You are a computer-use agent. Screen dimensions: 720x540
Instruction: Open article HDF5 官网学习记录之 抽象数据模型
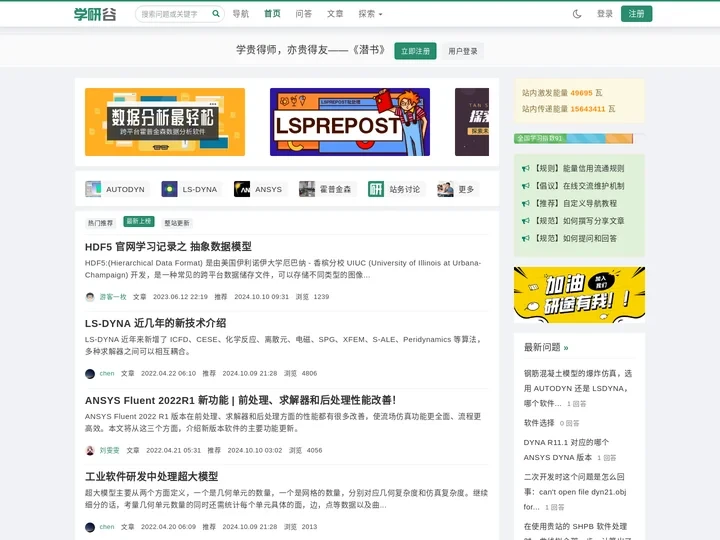pos(168,247)
